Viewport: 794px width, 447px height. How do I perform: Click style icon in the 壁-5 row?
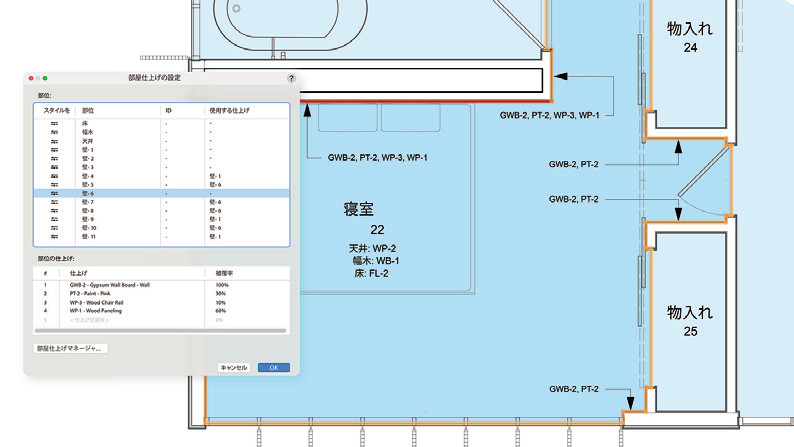click(x=54, y=185)
